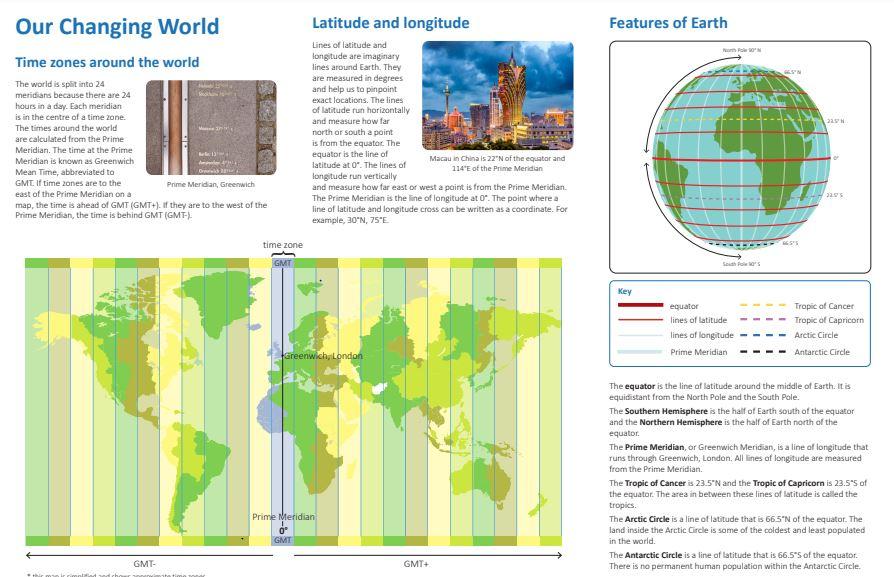Click the Tropic of Cancer dashed yellow swatch
Image resolution: width=894 pixels, height=577 pixels.
[763, 306]
